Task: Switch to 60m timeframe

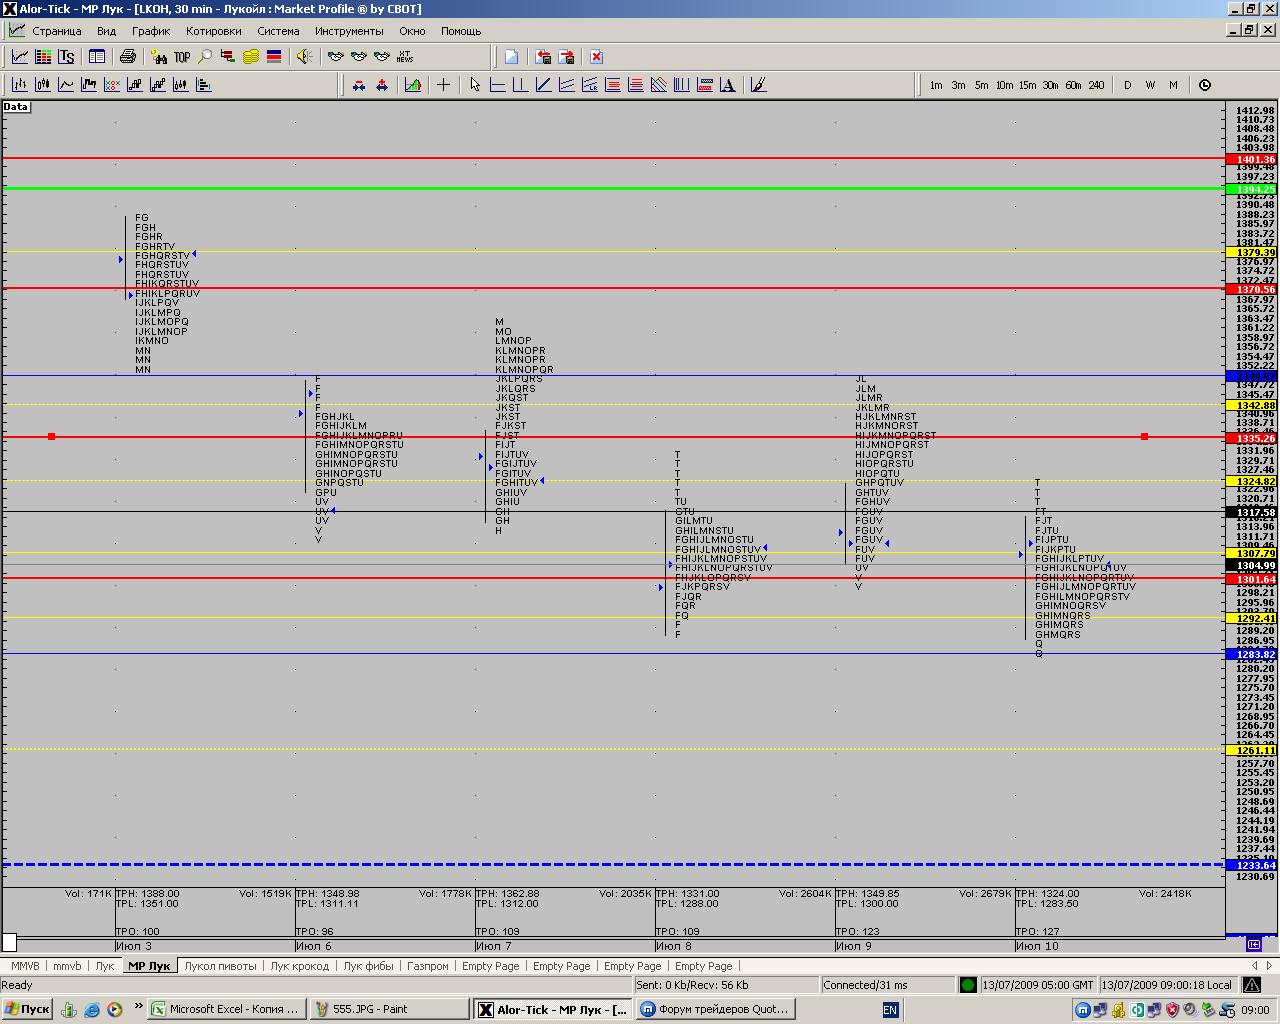Action: tap(1073, 85)
